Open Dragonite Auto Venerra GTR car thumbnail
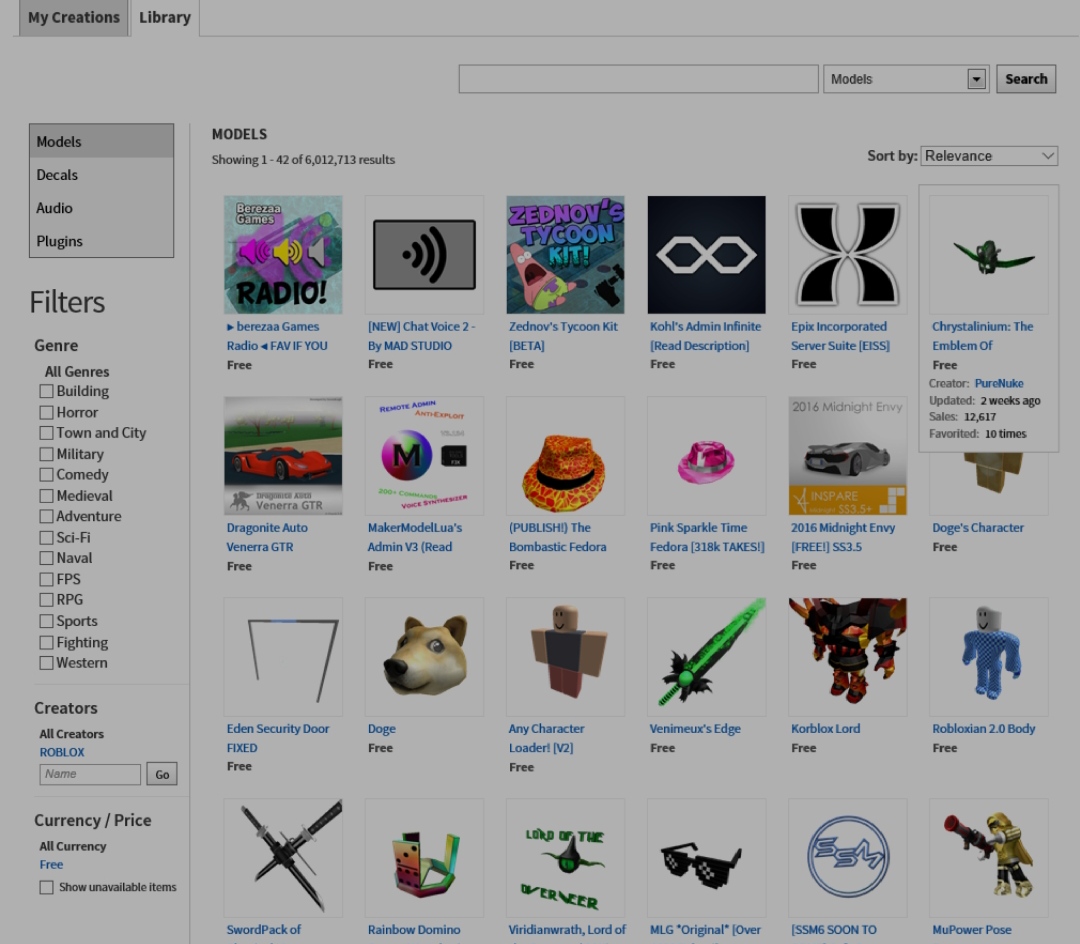The image size is (1080, 944). 283,456
